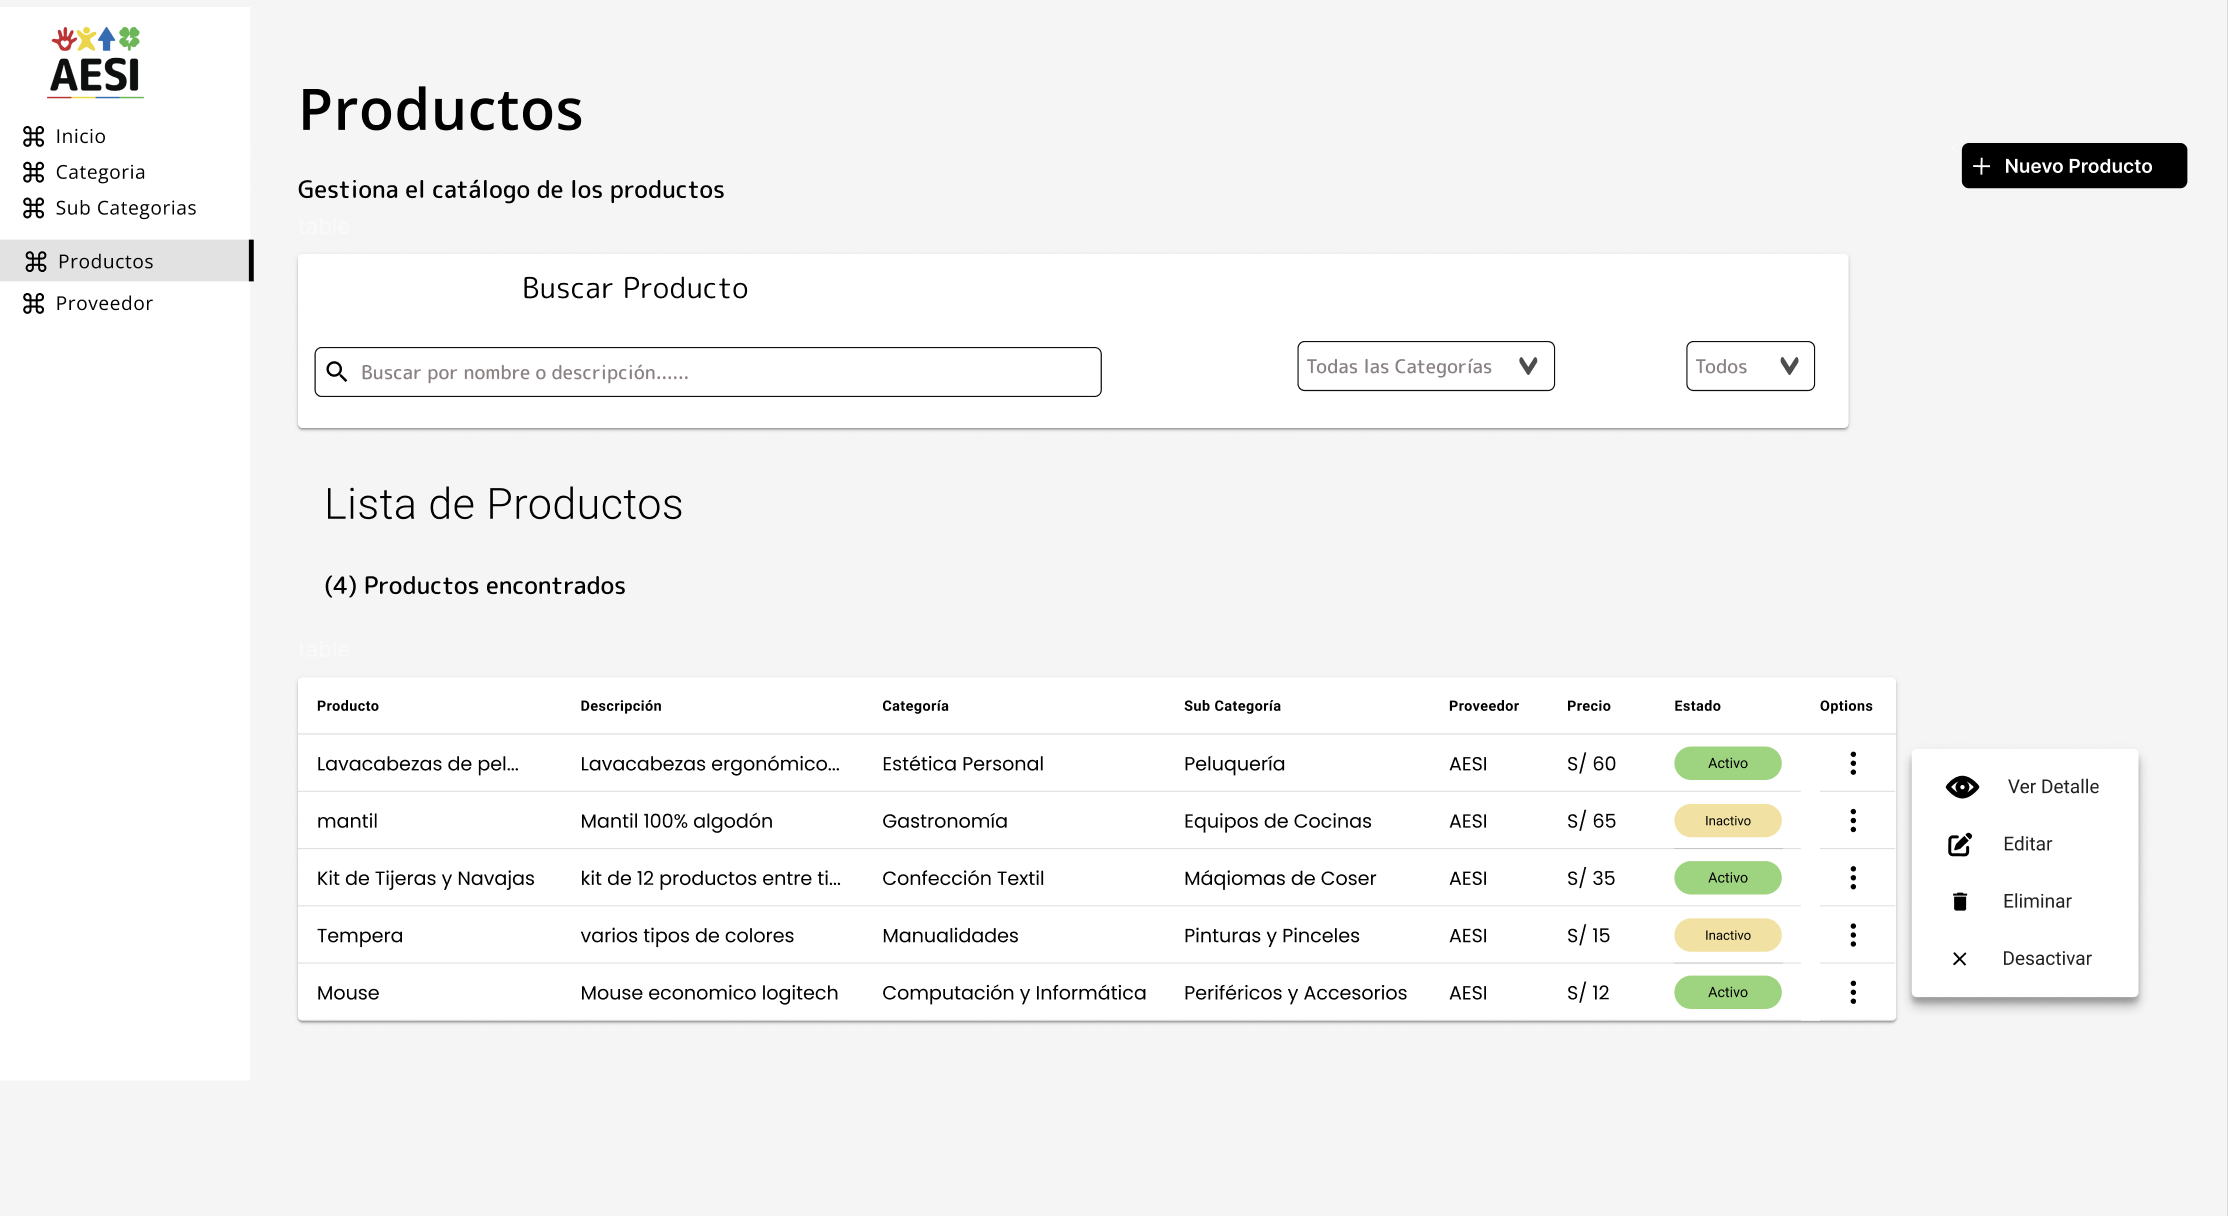
Task: Click the 'Manualidades' category cell
Action: (950, 935)
